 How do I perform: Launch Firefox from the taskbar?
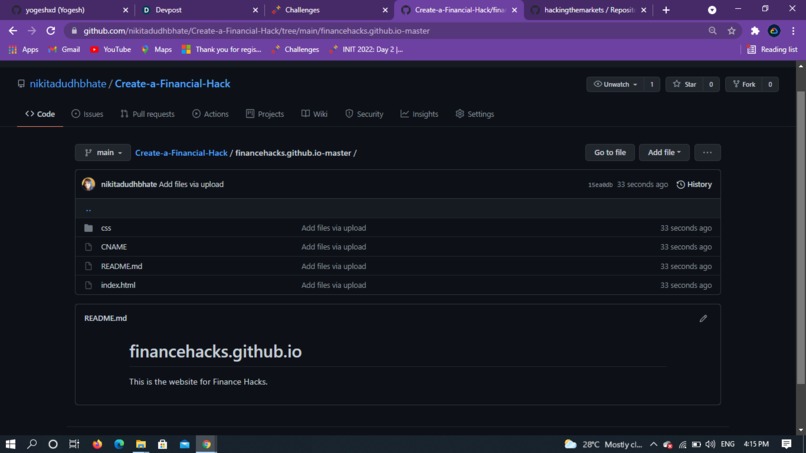point(97,444)
